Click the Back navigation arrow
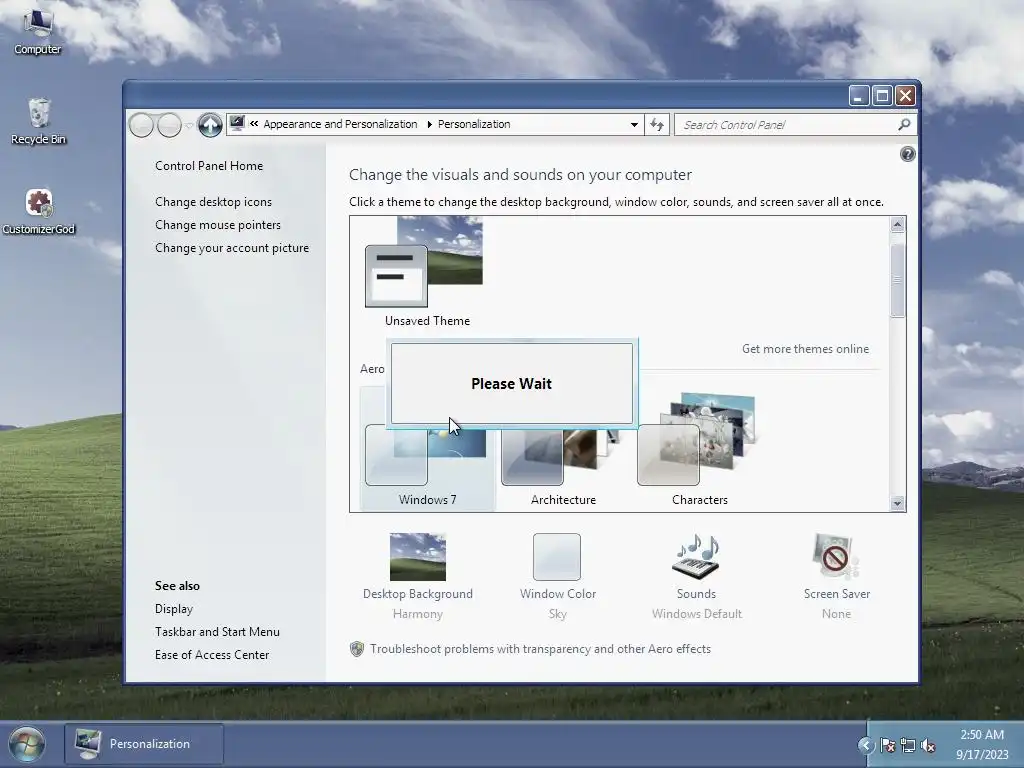 [141, 125]
